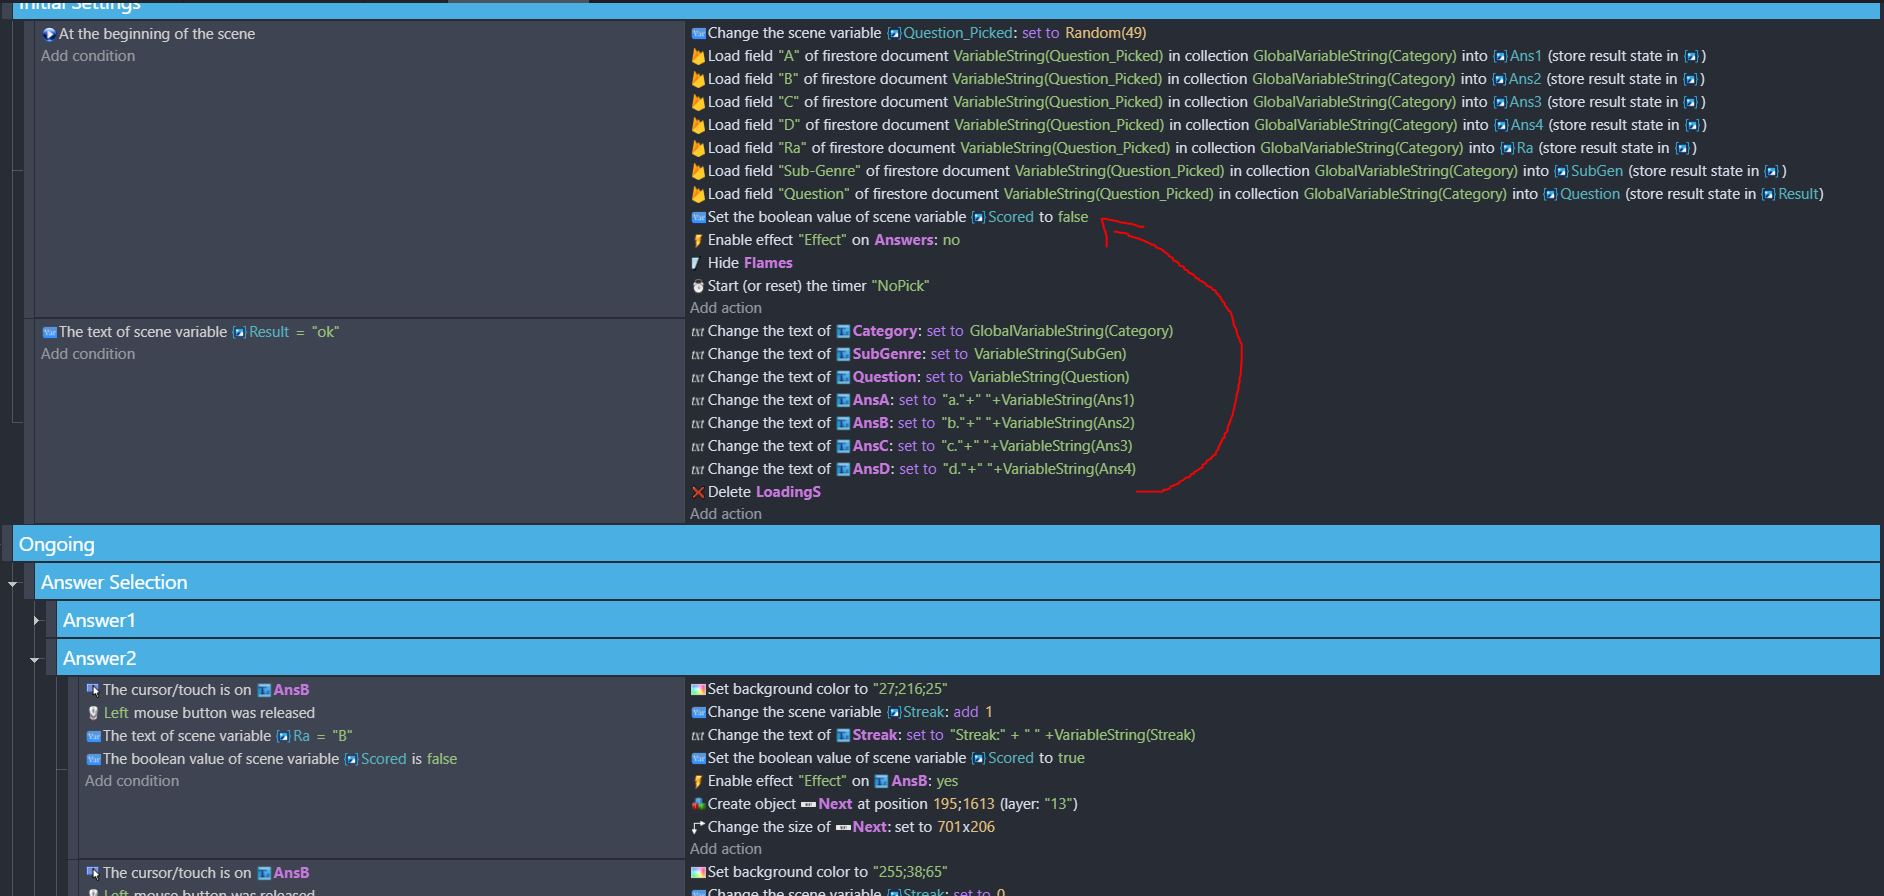Click the "no" value in Enable effect on Answers

pos(951,241)
